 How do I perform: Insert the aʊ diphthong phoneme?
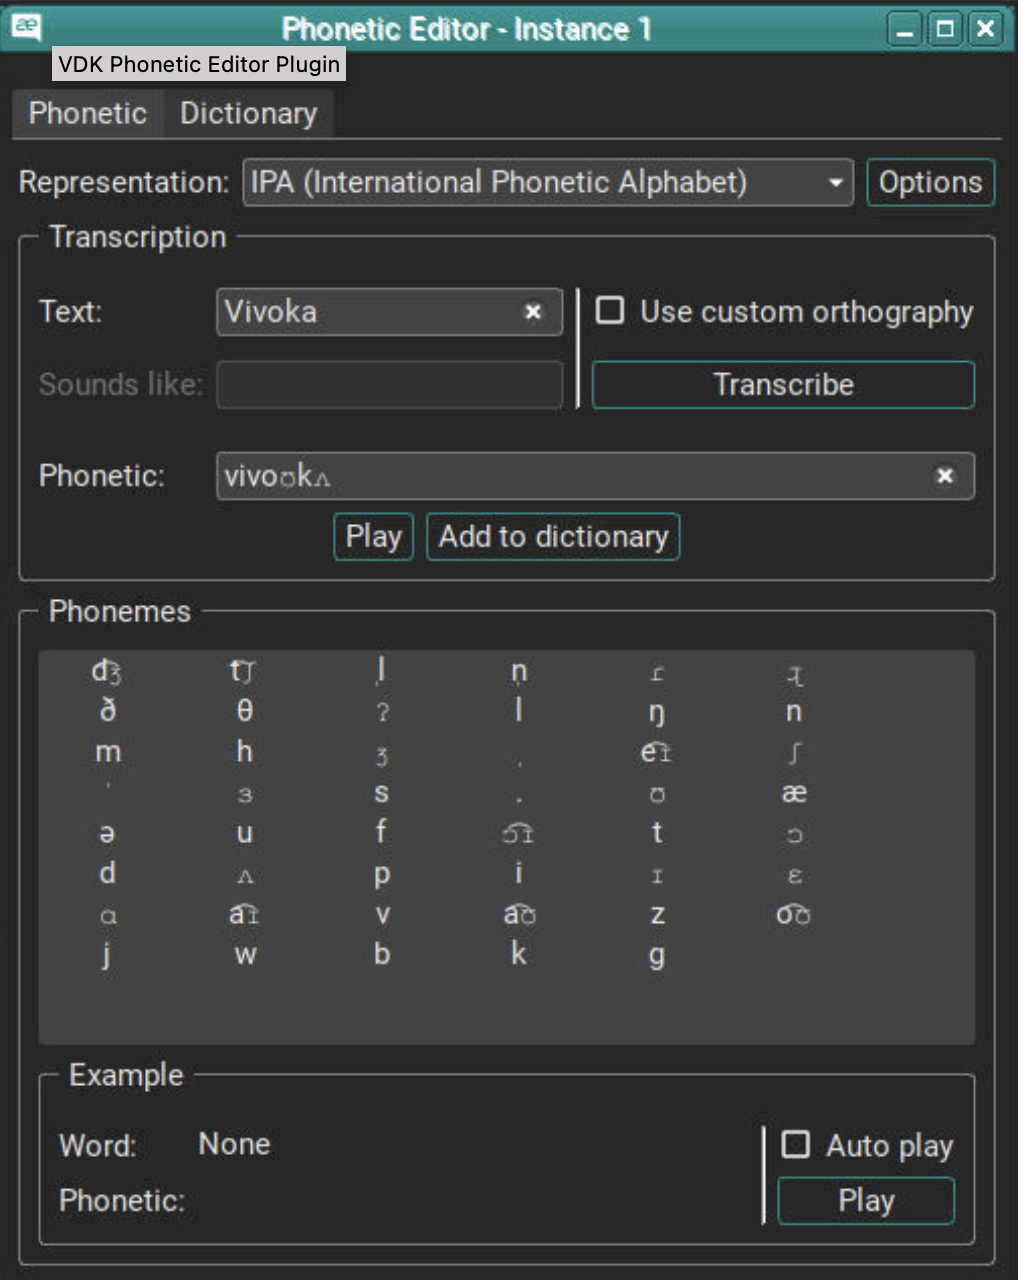[x=519, y=914]
